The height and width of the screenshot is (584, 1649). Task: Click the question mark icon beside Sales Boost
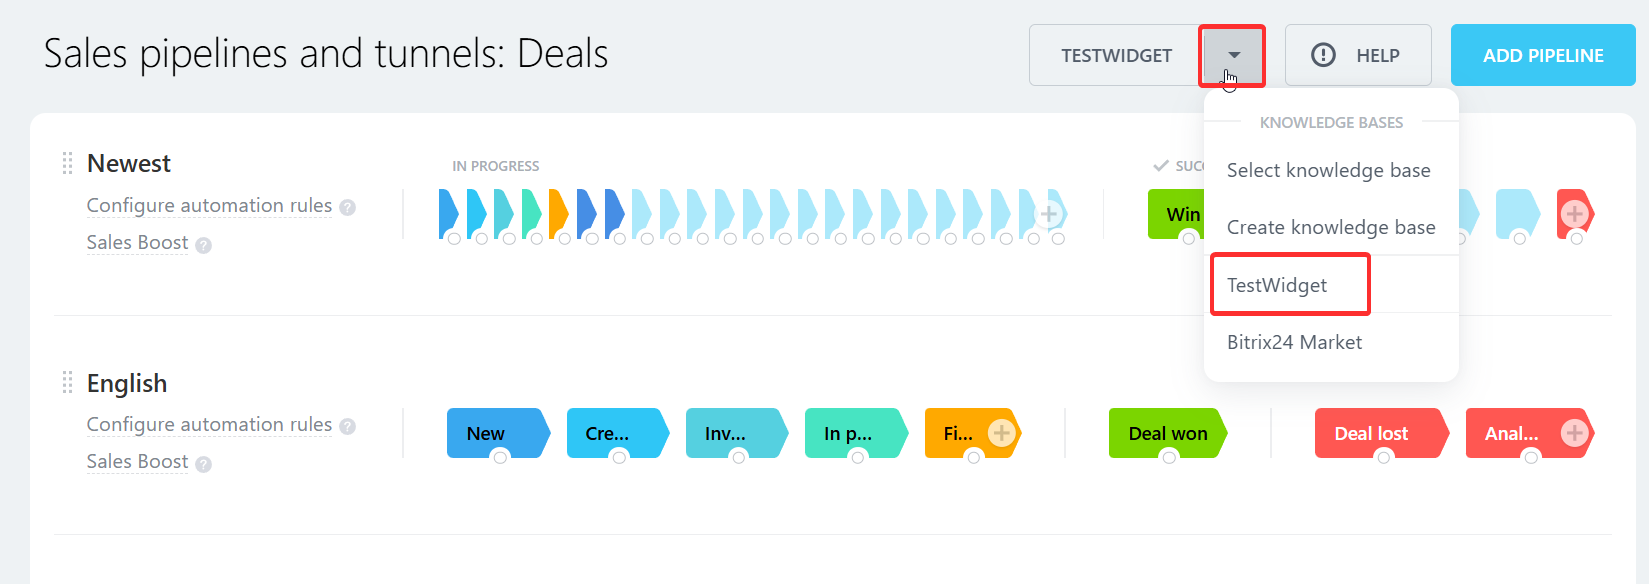coord(203,244)
